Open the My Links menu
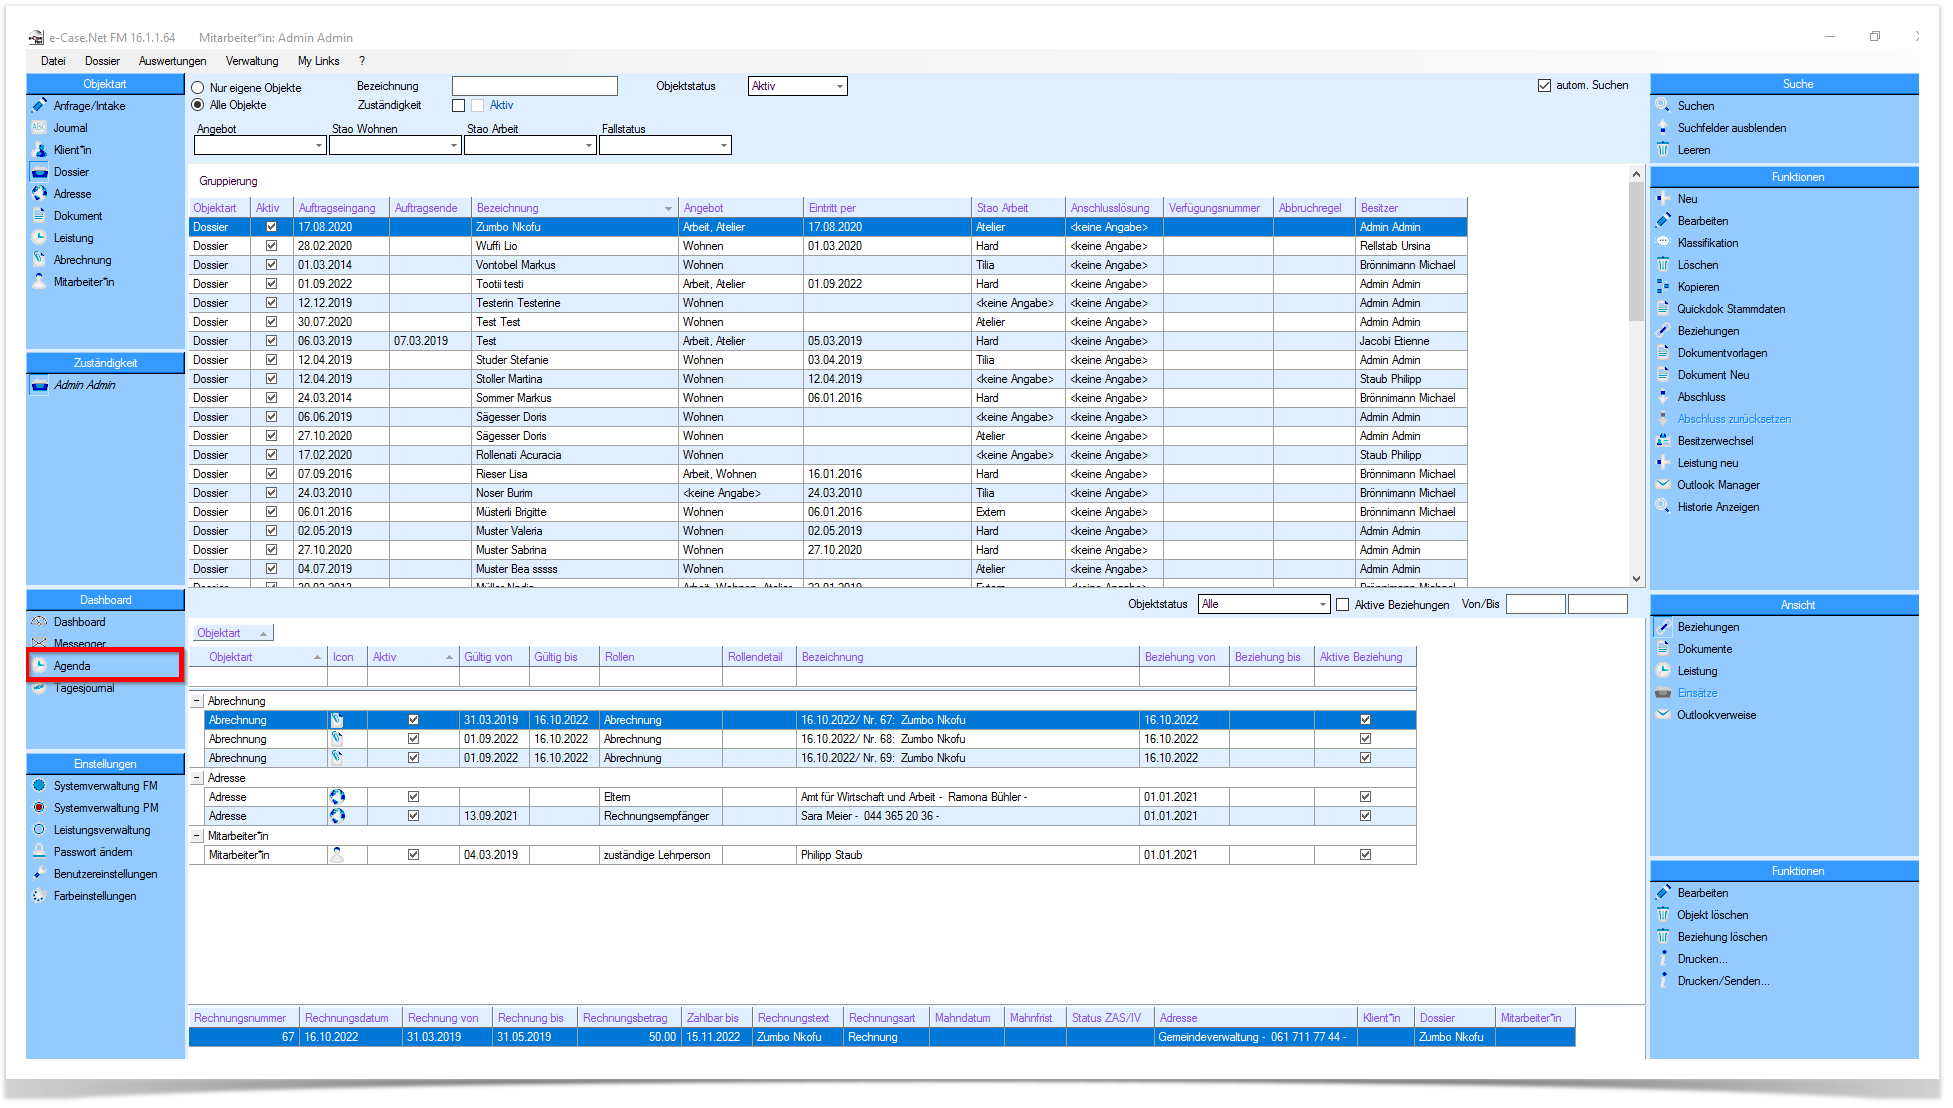The image size is (1953, 1108). (319, 61)
